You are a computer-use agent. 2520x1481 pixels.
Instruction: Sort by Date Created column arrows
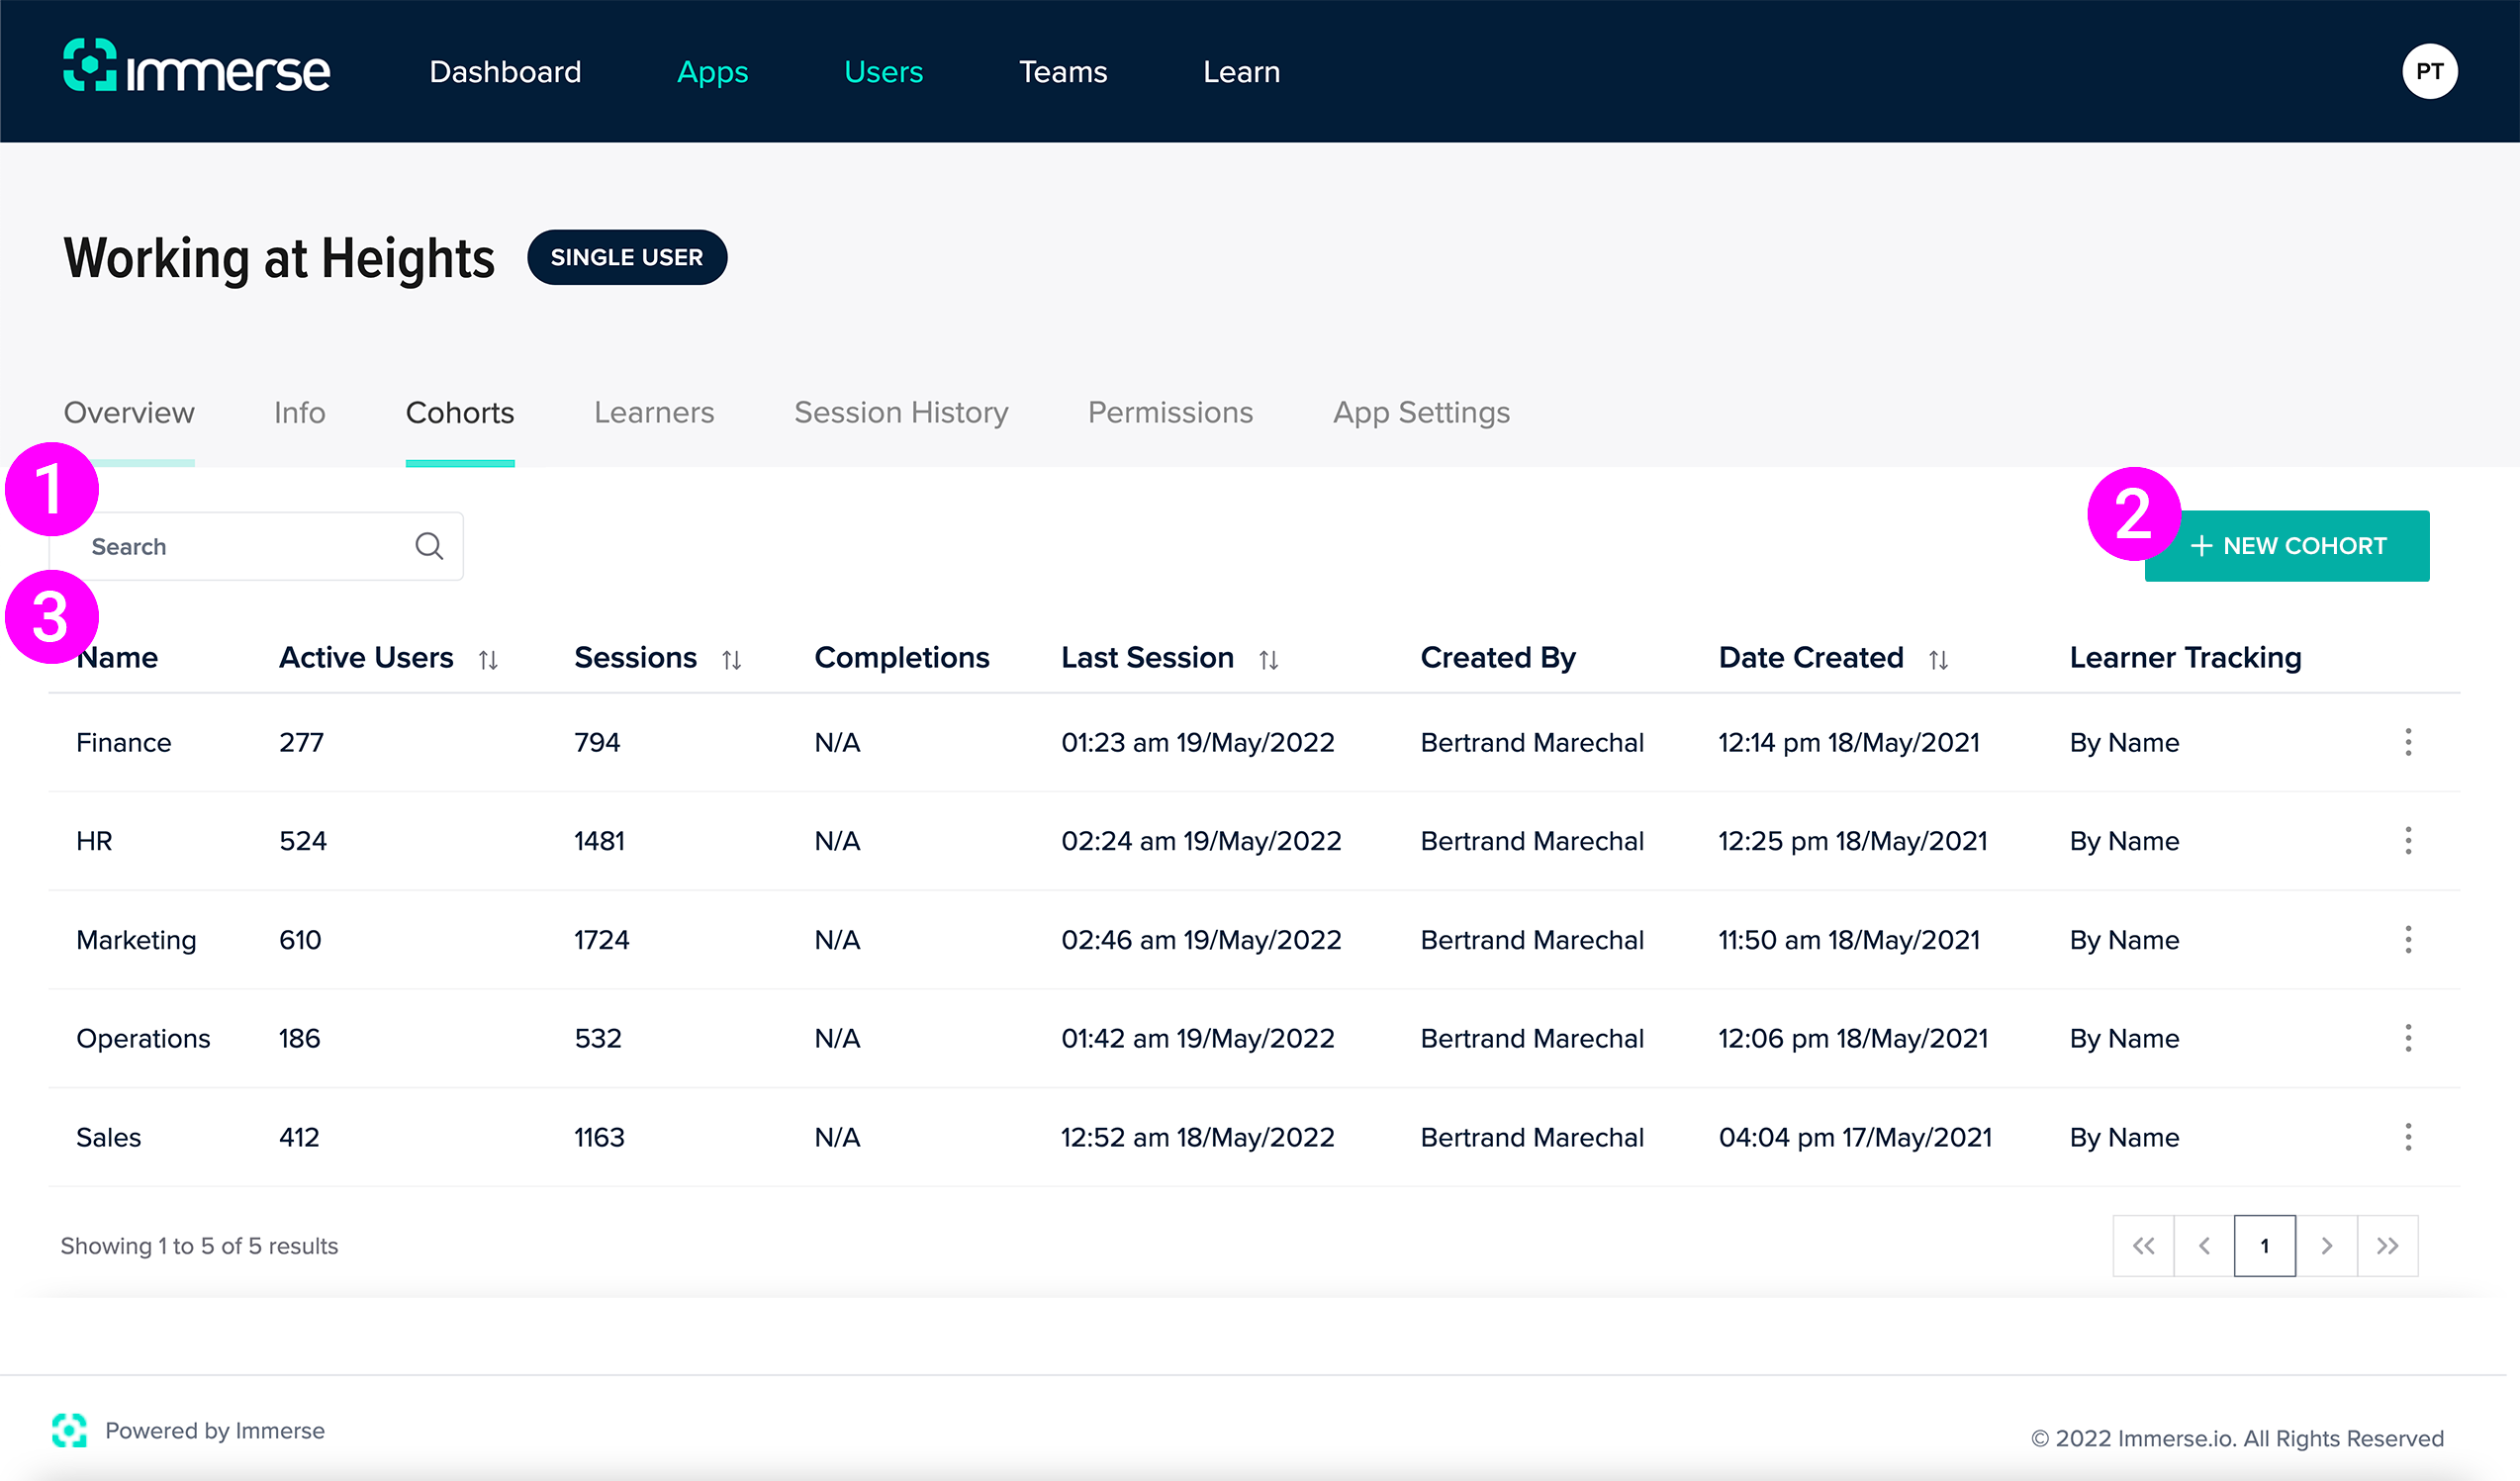point(1938,659)
